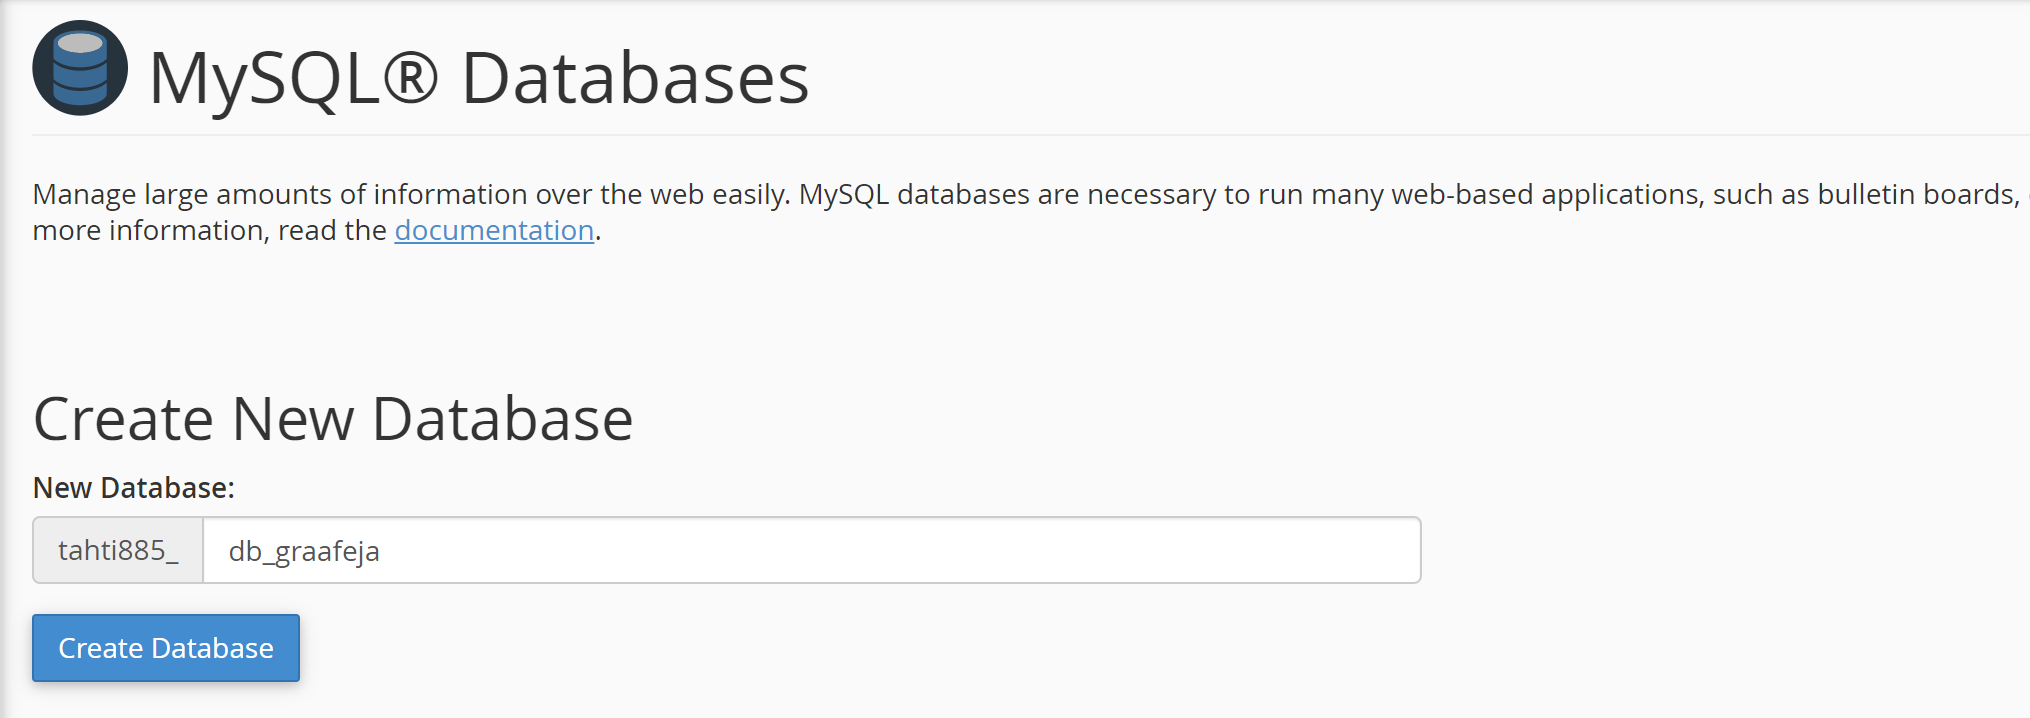Click the word "Create" in the section heading
Screen dimensions: 2030x718
pos(124,418)
